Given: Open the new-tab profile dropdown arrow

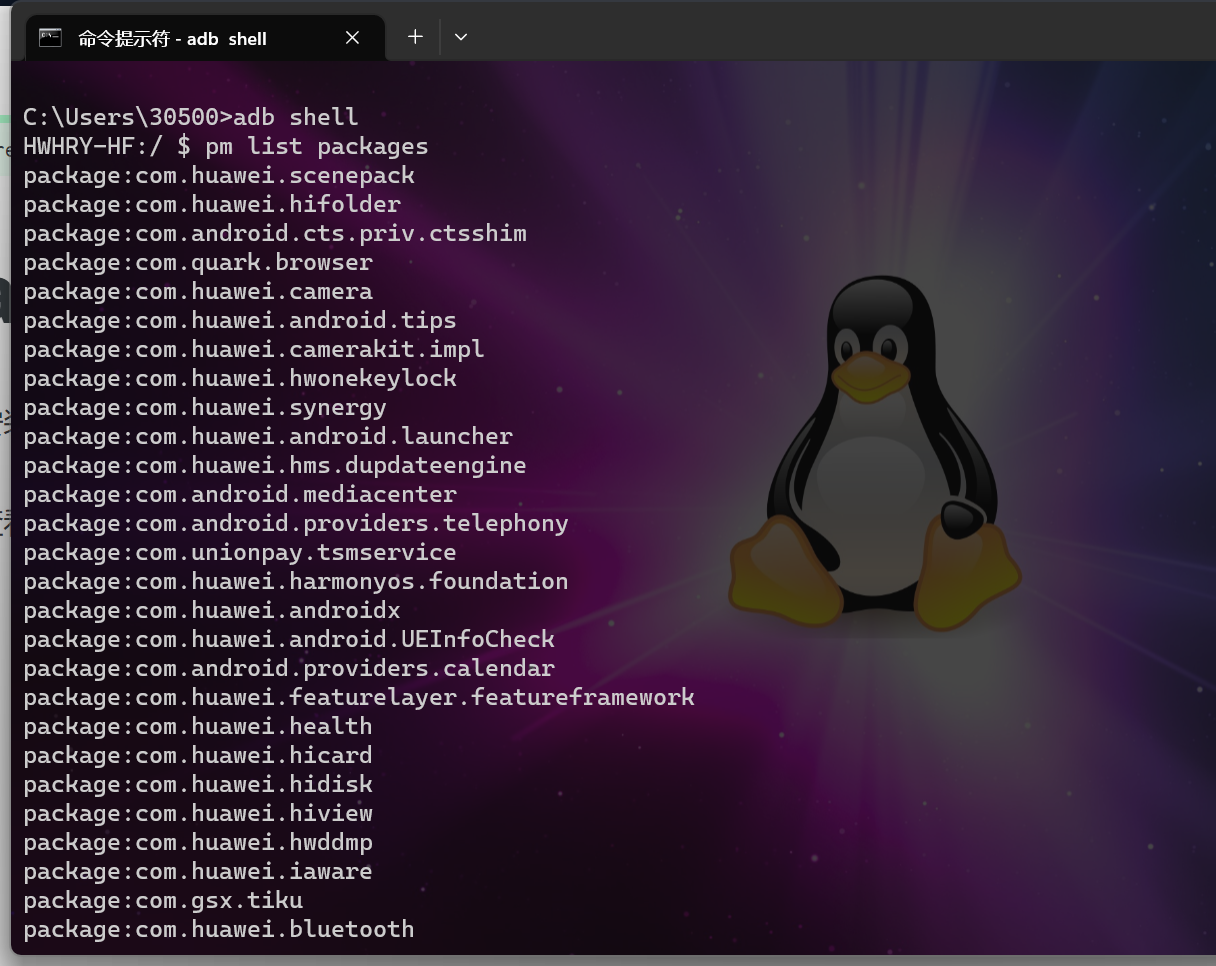Looking at the screenshot, I should (461, 37).
